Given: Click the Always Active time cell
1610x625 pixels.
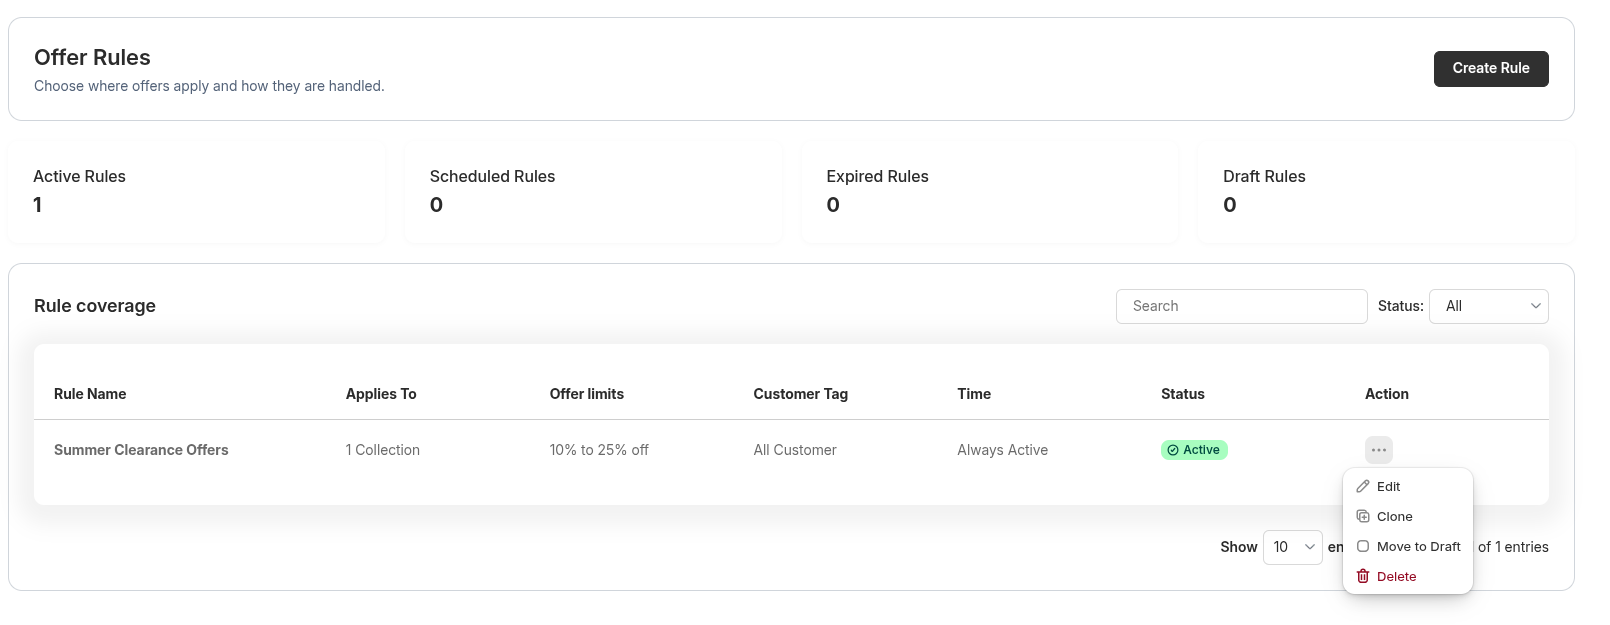Looking at the screenshot, I should (x=1002, y=450).
